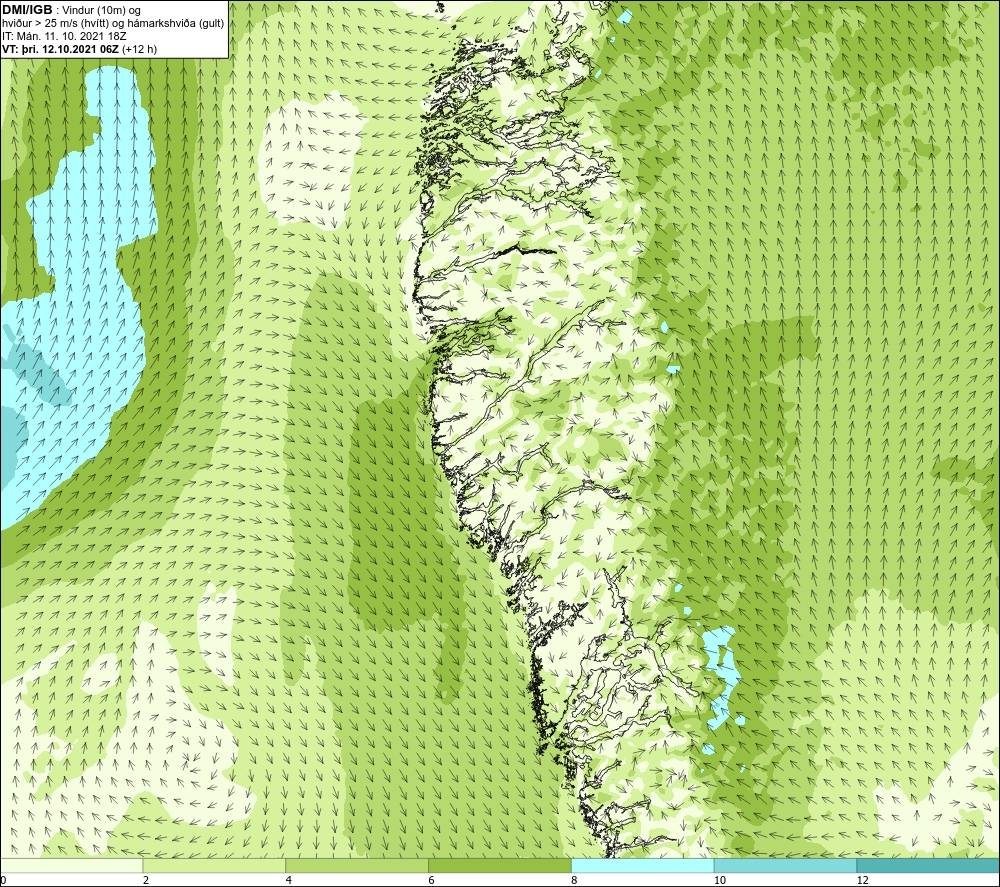This screenshot has height=887, width=1000.
Task: Click the pale yellow 0–2 legend swatch
Action: (x=71, y=865)
